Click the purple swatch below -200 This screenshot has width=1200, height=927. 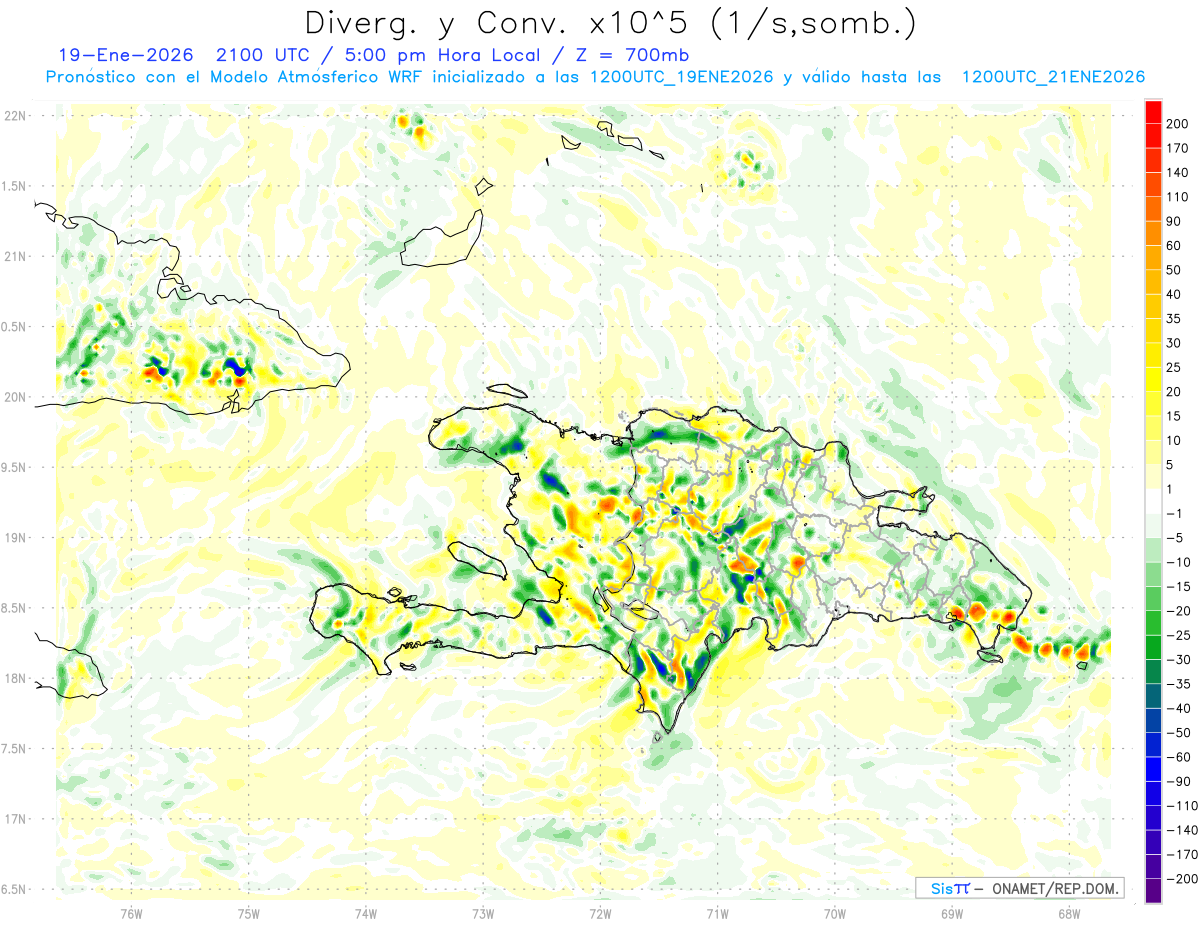(1153, 891)
